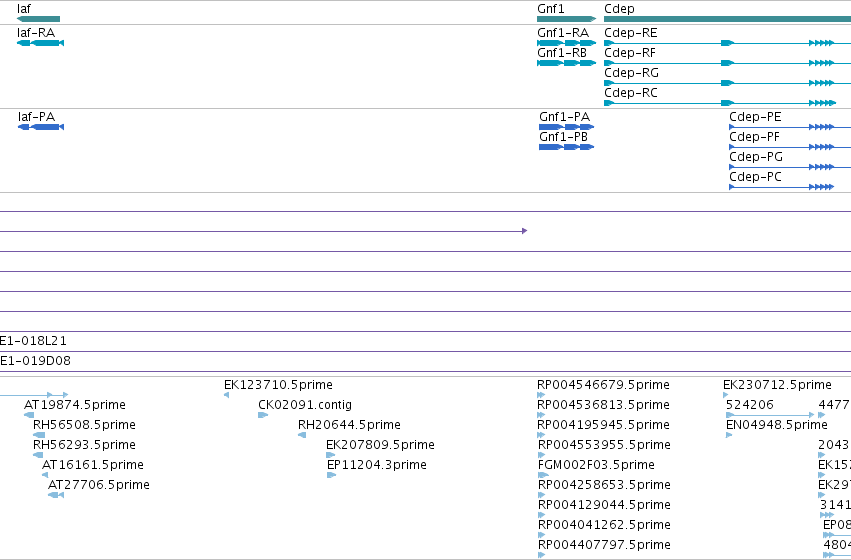The image size is (851, 560).
Task: Select the FGM002F03.5prime EST
Action: coord(596,465)
